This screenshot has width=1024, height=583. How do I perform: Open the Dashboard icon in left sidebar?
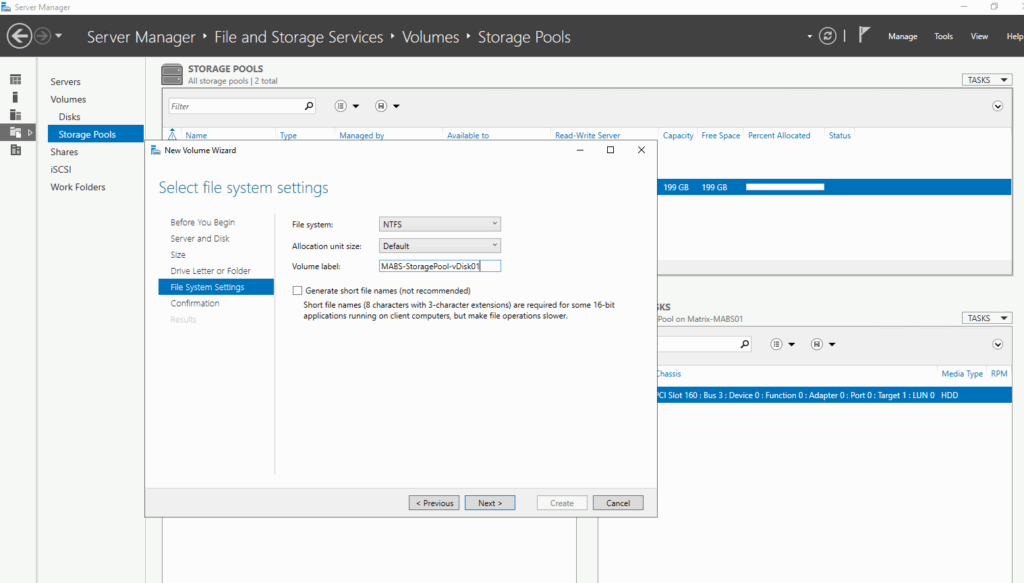coord(16,80)
